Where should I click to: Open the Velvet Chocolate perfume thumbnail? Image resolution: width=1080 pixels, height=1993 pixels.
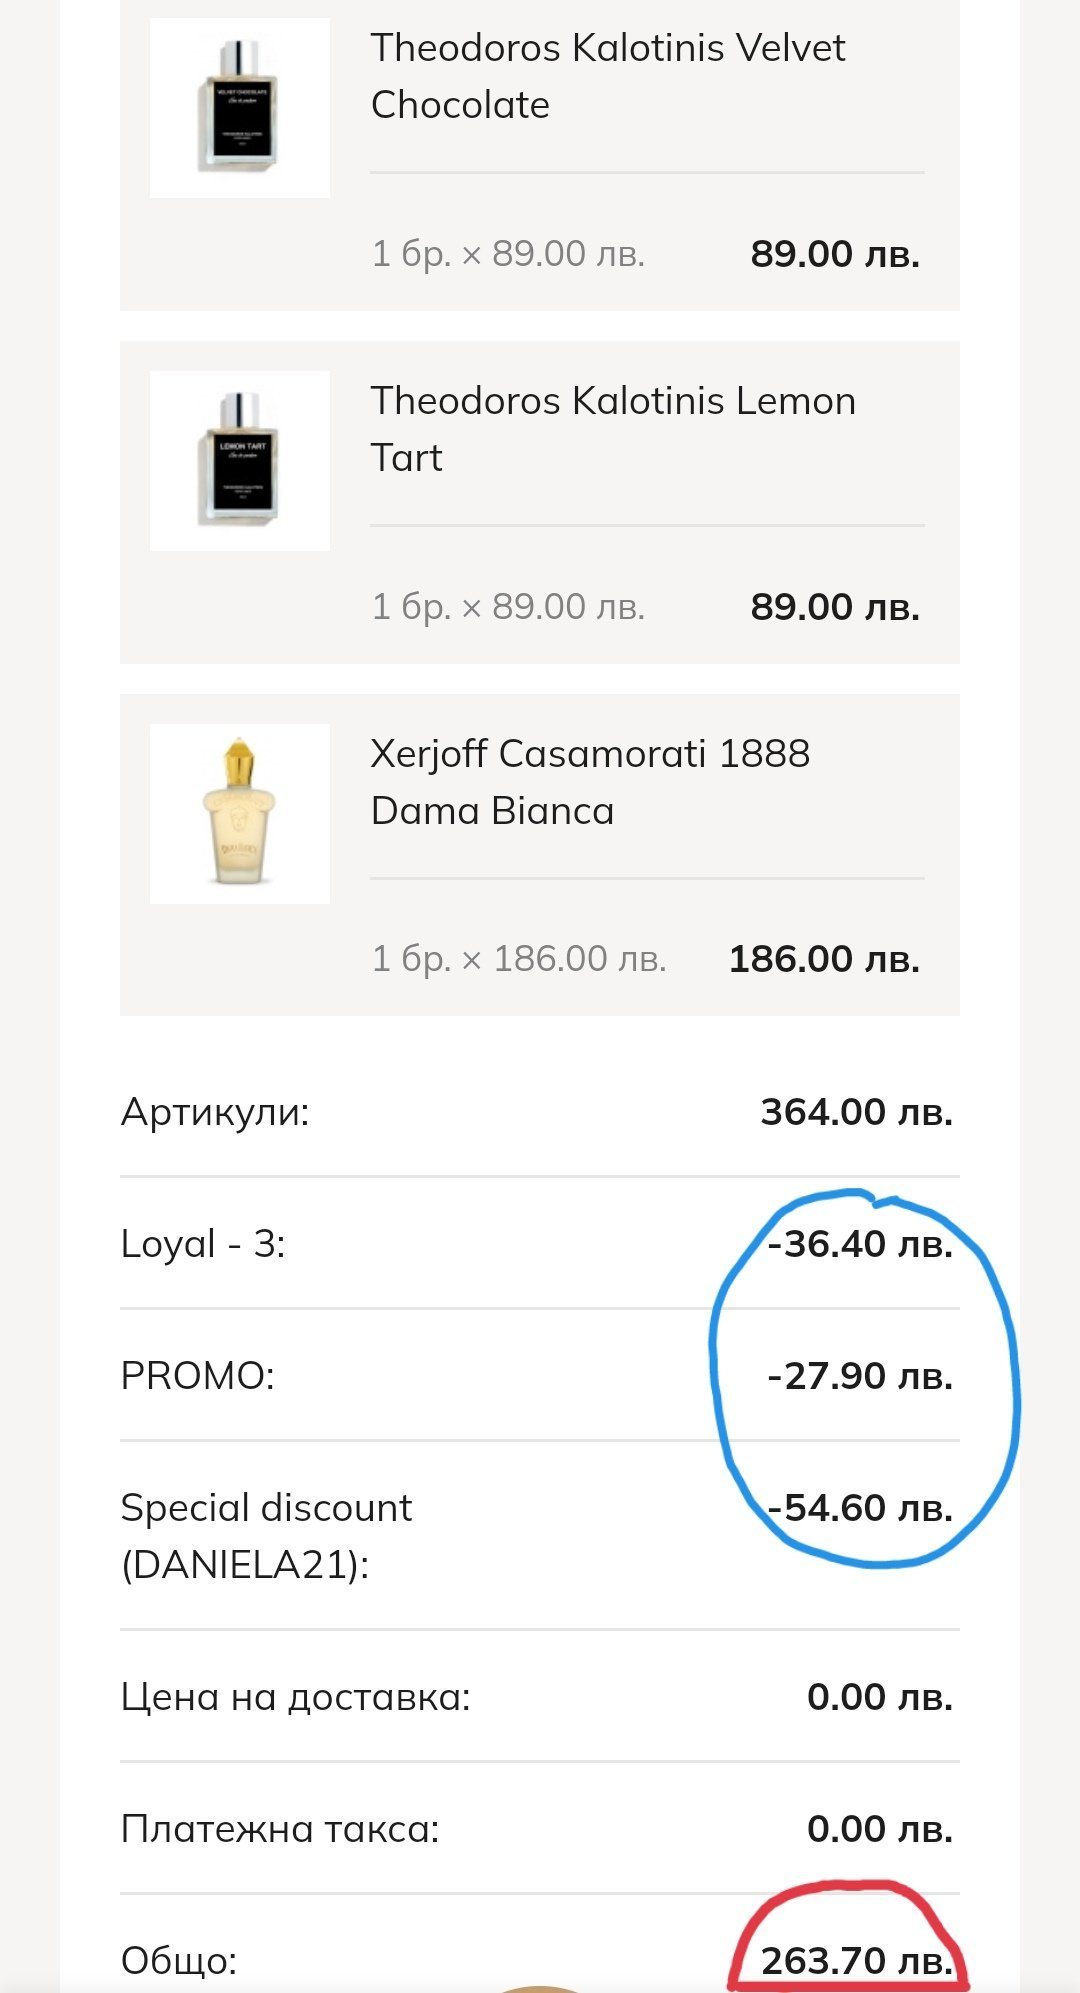tap(240, 107)
